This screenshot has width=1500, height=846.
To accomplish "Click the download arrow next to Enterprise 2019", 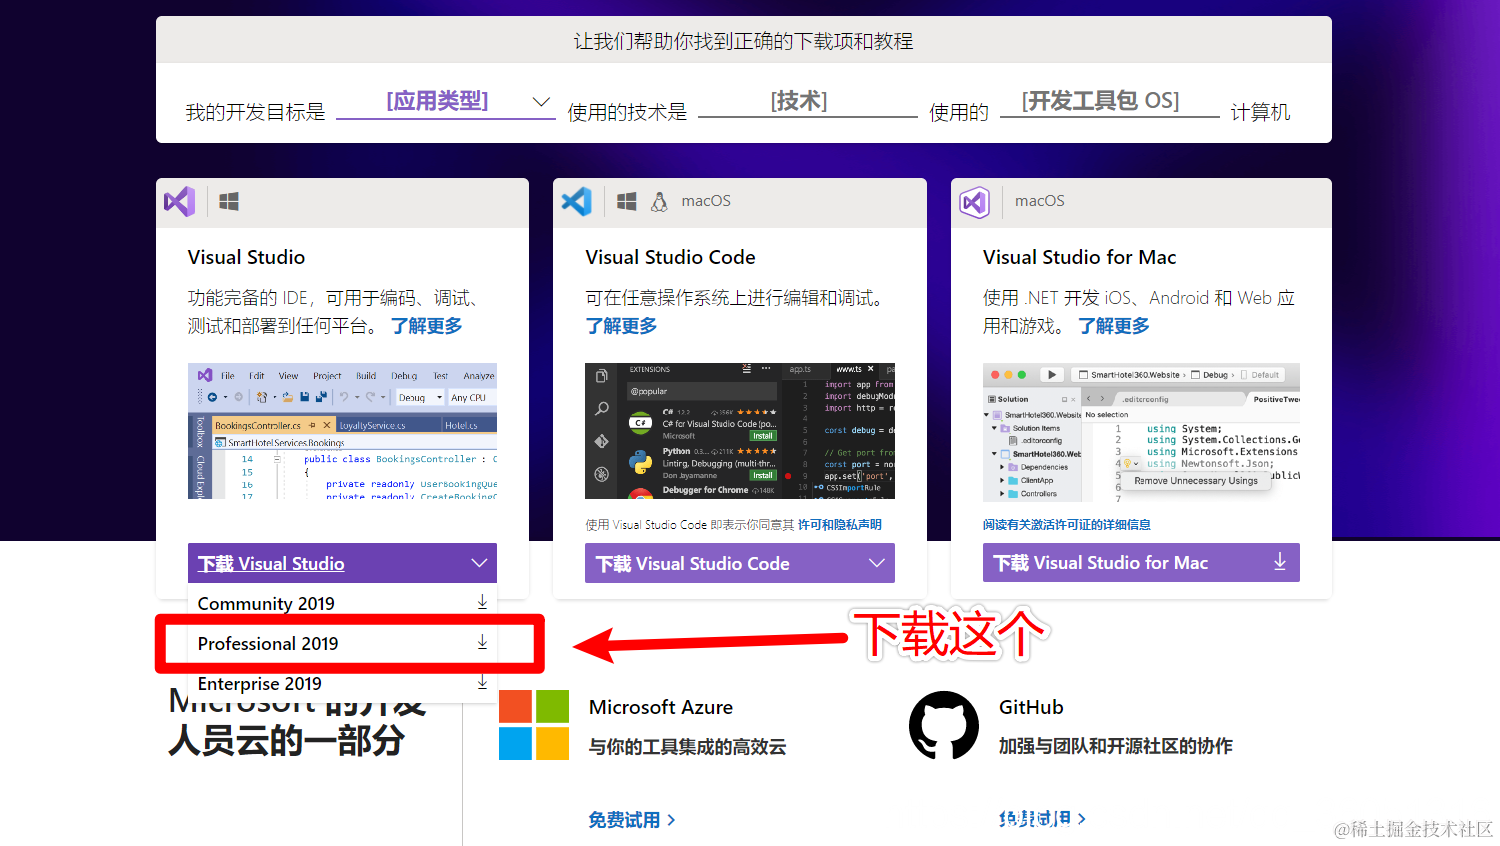I will 482,682.
